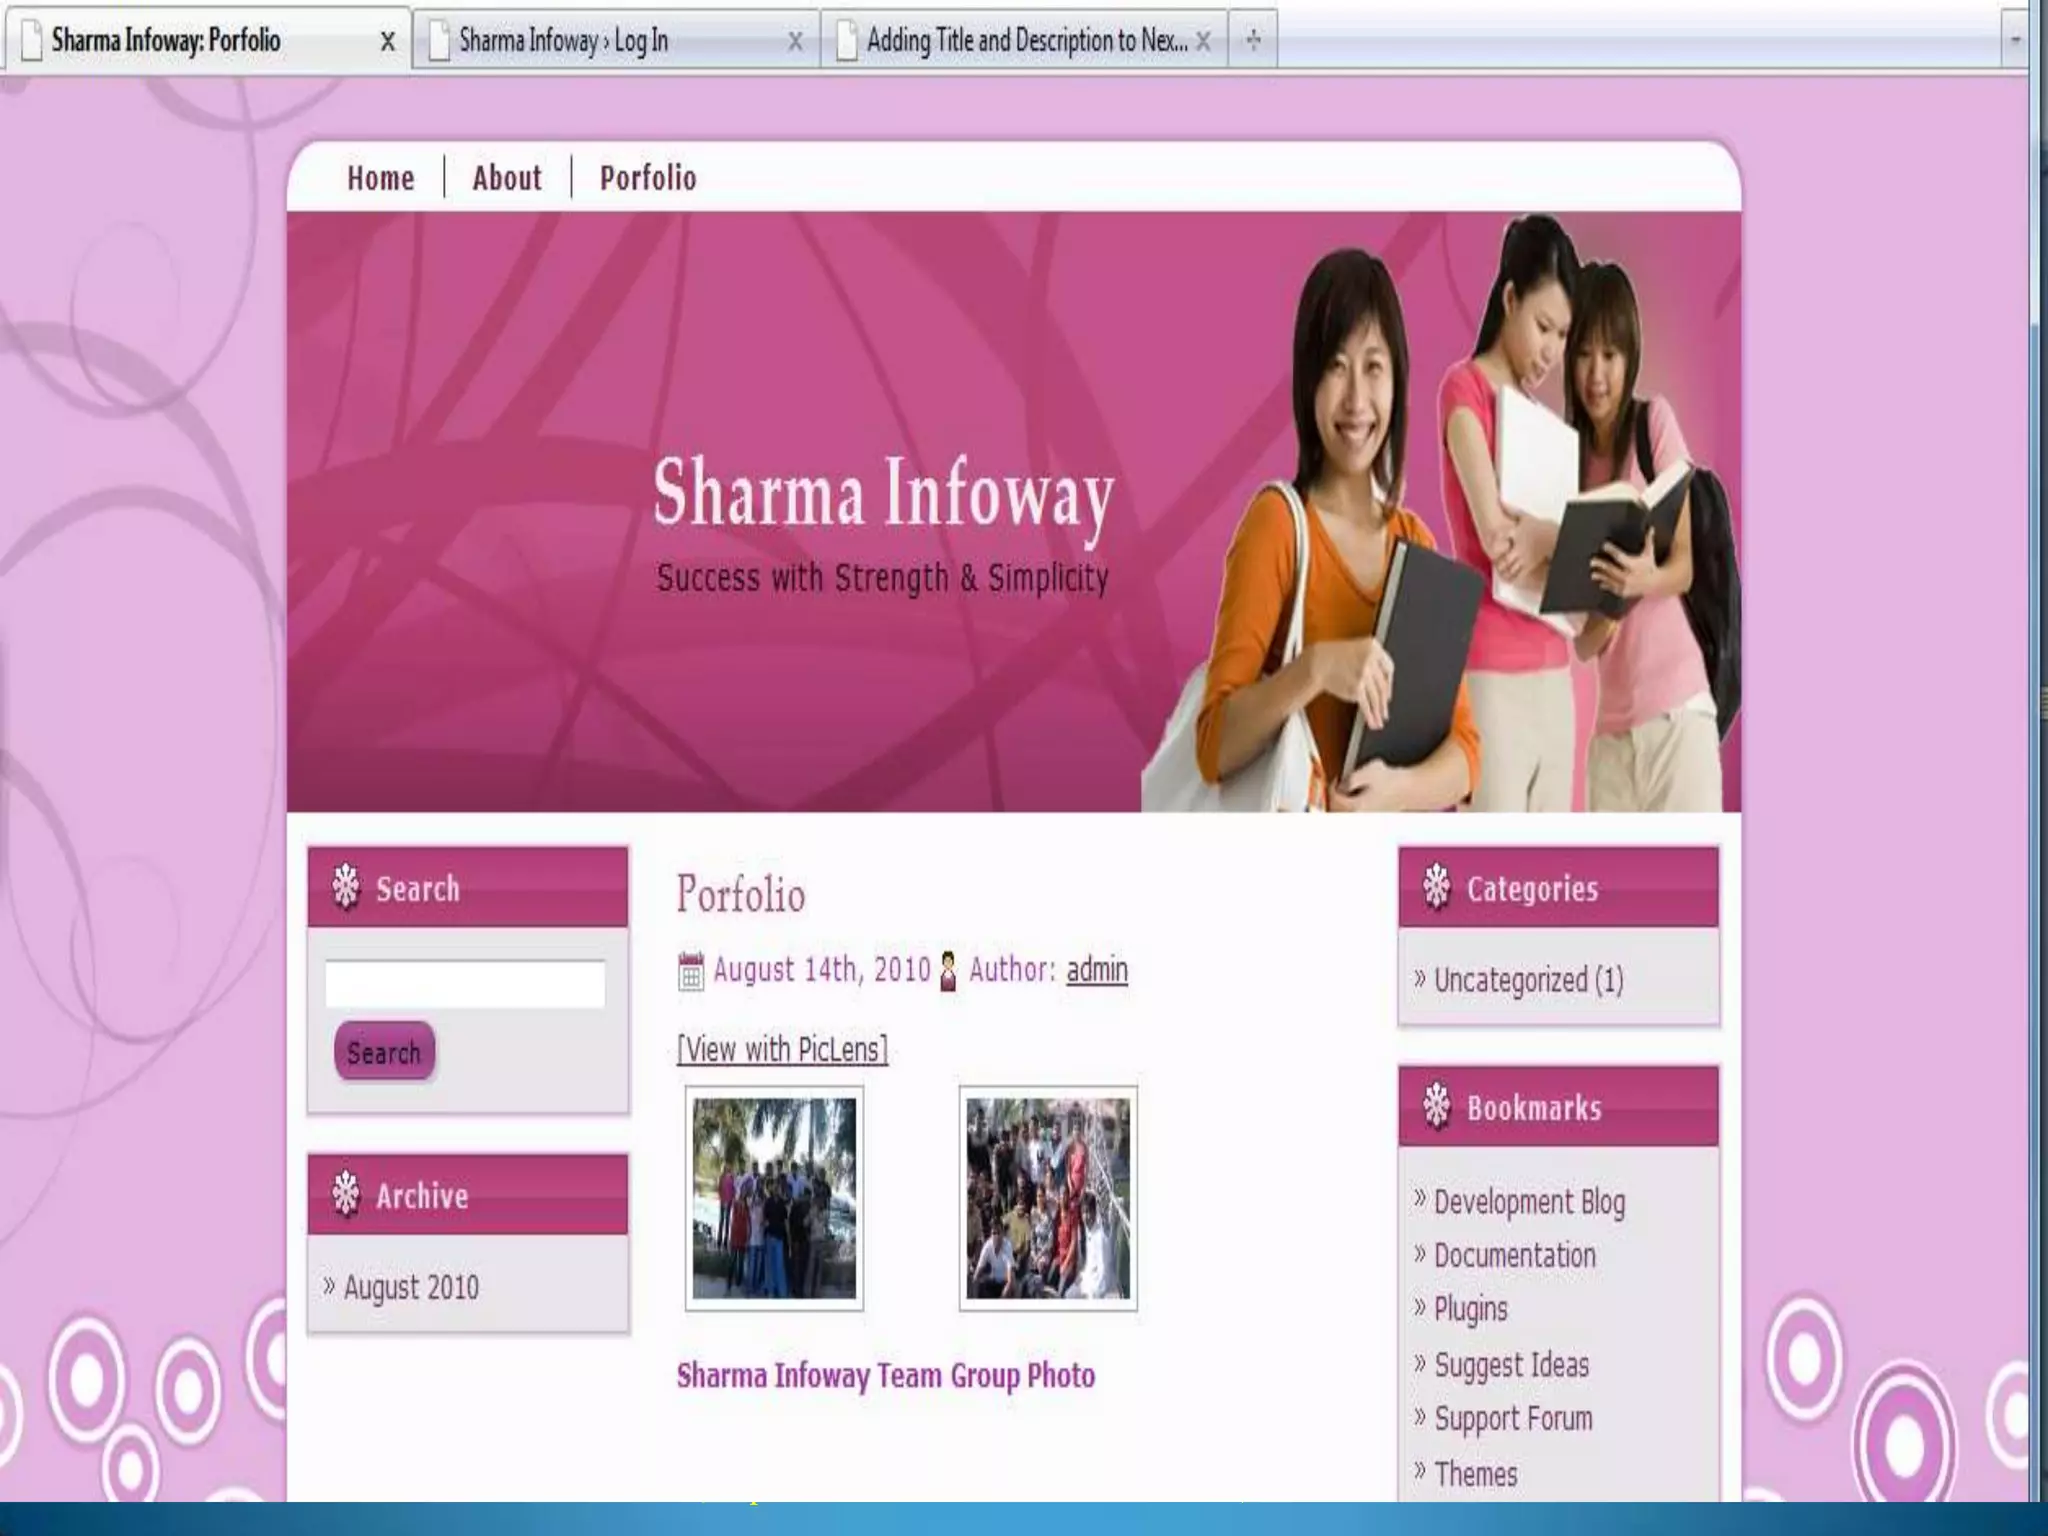Click the snowflake icon in Archive header
The width and height of the screenshot is (2048, 1536).
[346, 1193]
